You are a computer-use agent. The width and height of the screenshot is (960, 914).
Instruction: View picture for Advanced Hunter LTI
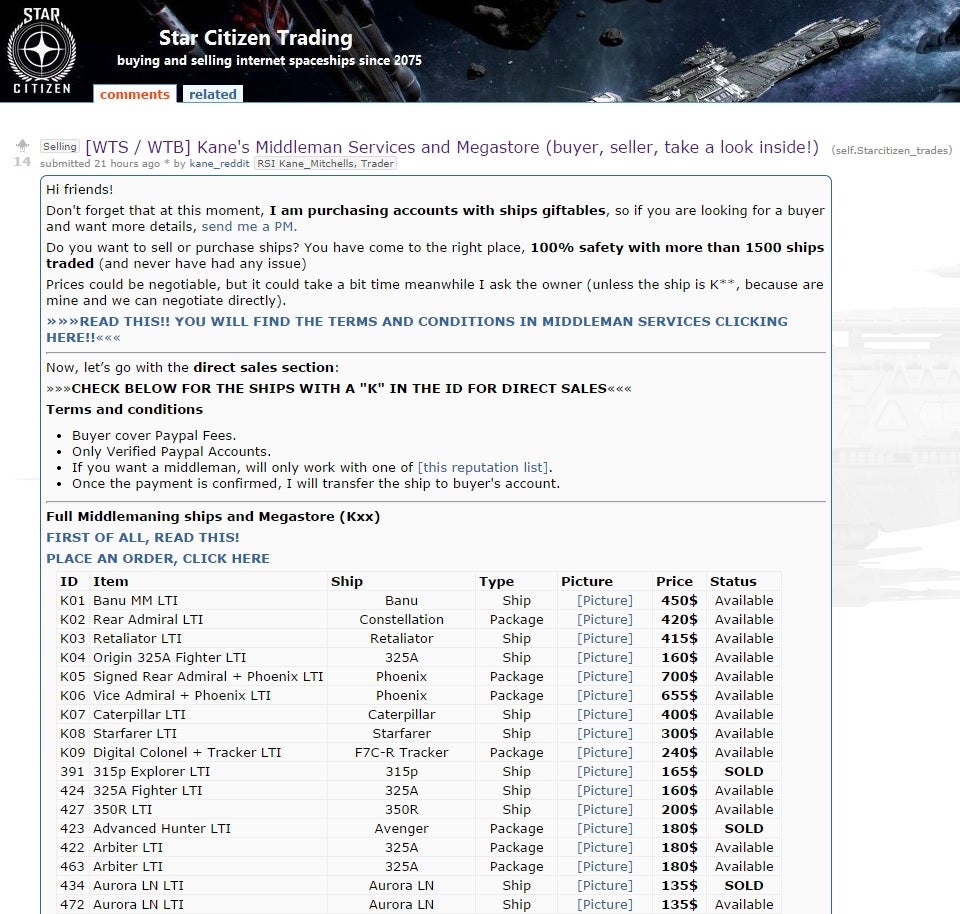click(605, 829)
